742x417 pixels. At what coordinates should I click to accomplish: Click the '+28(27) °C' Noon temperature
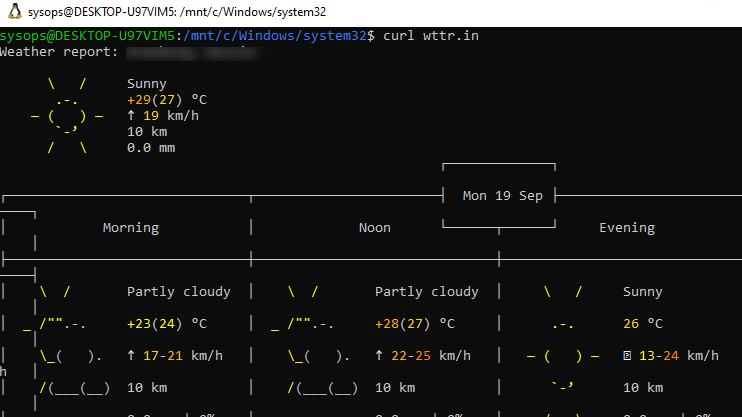pyautogui.click(x=415, y=324)
